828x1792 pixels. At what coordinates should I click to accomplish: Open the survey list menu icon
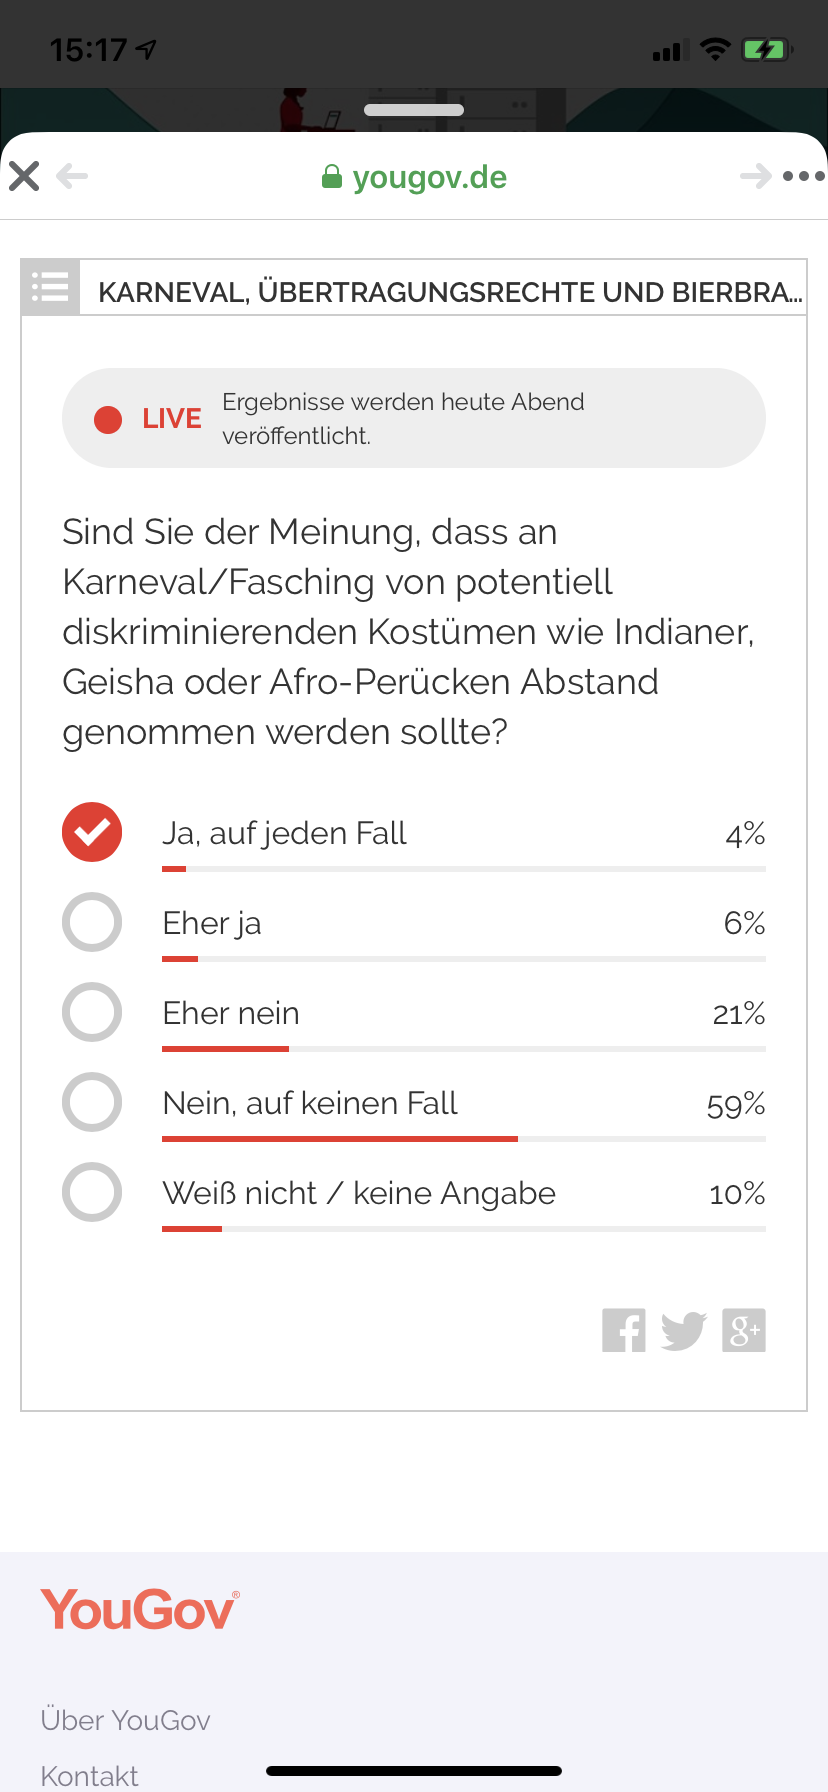[50, 287]
